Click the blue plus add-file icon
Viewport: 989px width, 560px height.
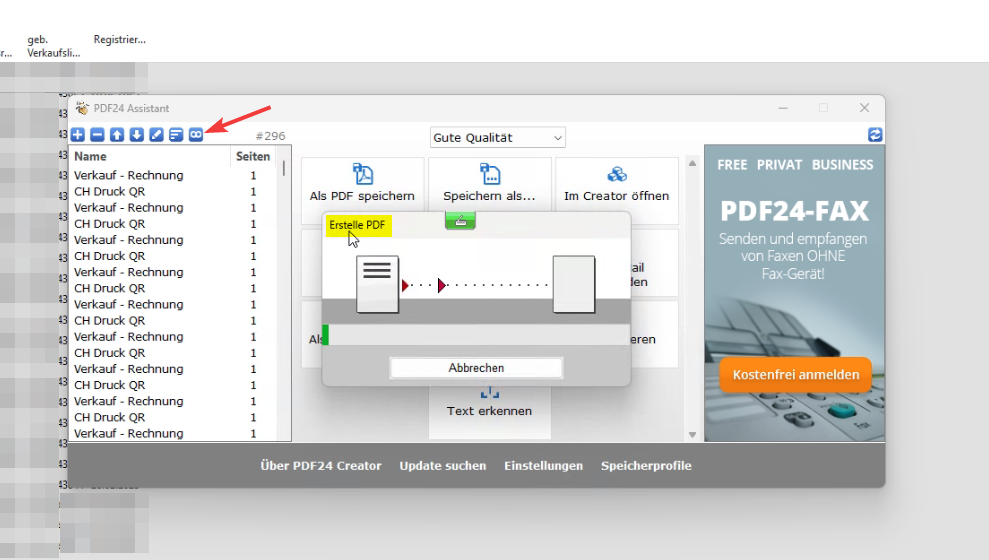78,135
